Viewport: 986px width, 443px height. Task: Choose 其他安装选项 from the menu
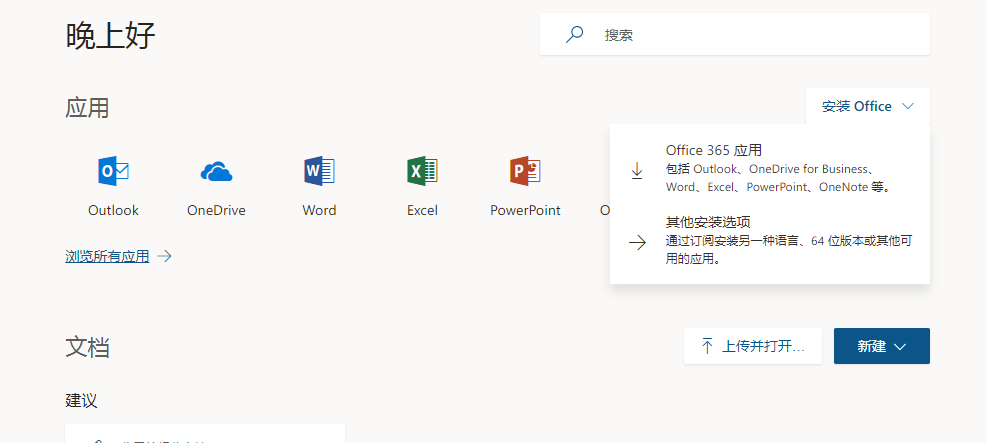click(x=770, y=241)
